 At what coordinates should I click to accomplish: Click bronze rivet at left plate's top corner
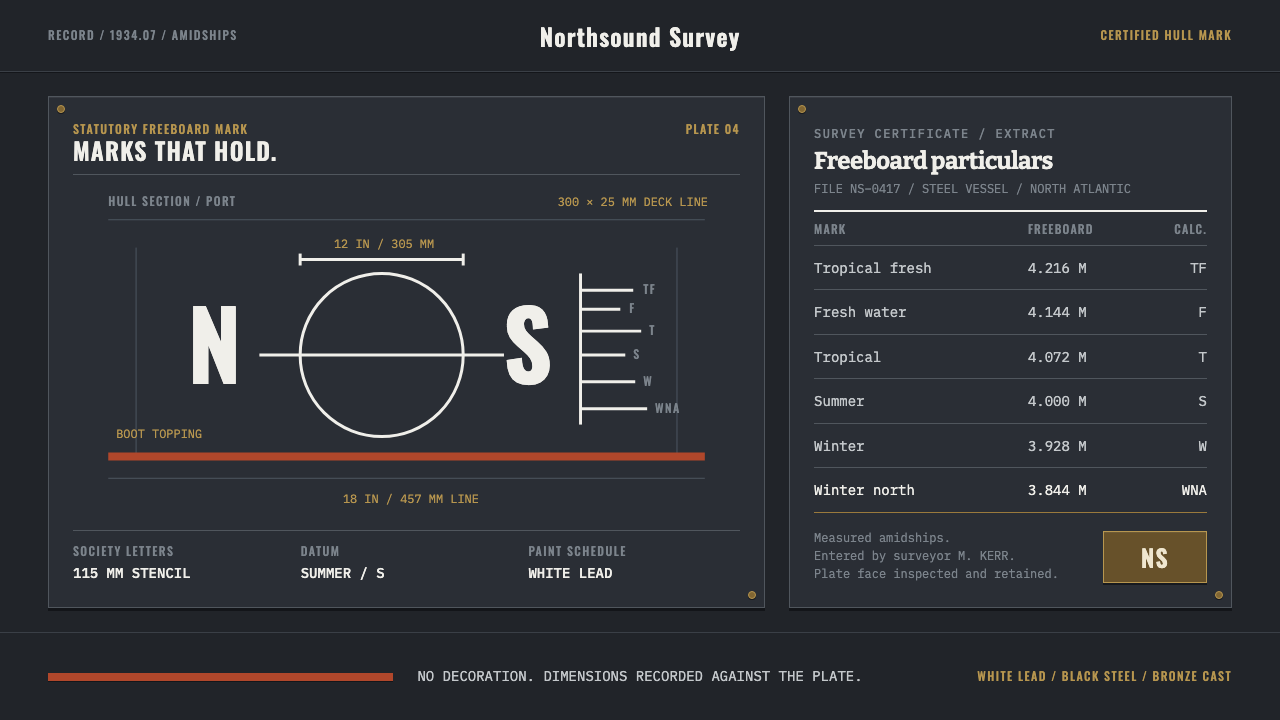(61, 109)
